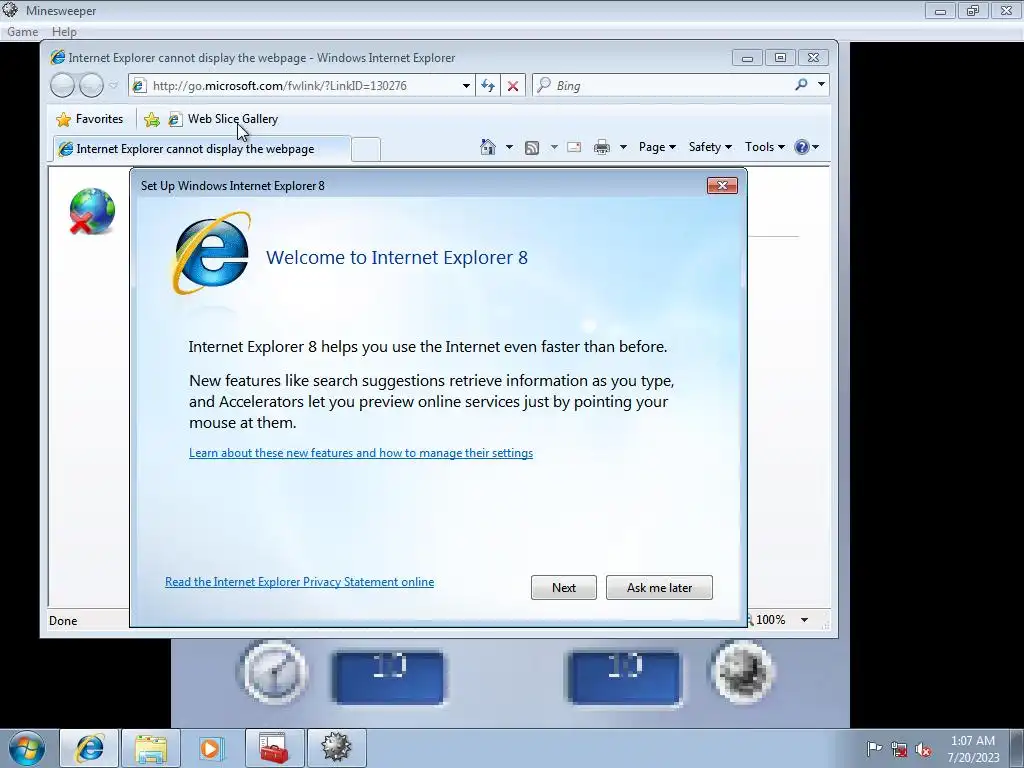Click the Minesweeper mine taskbar icon
This screenshot has width=1024, height=768.
pos(336,748)
